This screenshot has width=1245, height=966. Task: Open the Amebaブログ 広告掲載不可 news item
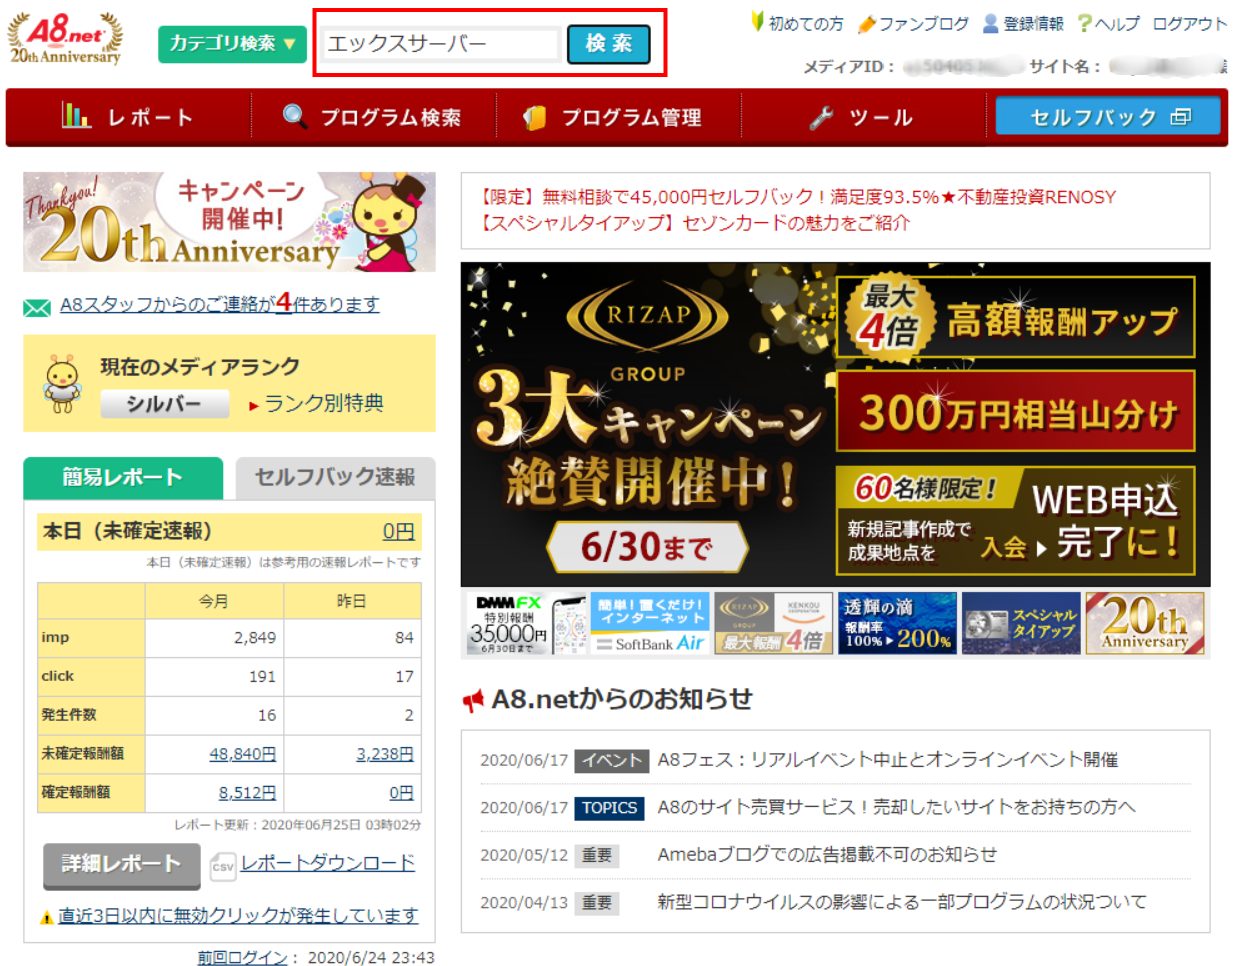point(827,855)
